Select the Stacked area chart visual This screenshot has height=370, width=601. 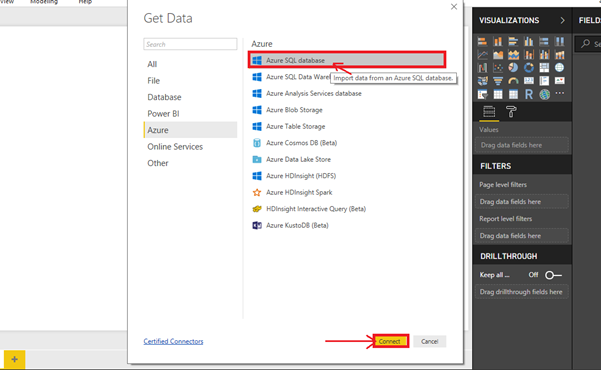click(513, 55)
